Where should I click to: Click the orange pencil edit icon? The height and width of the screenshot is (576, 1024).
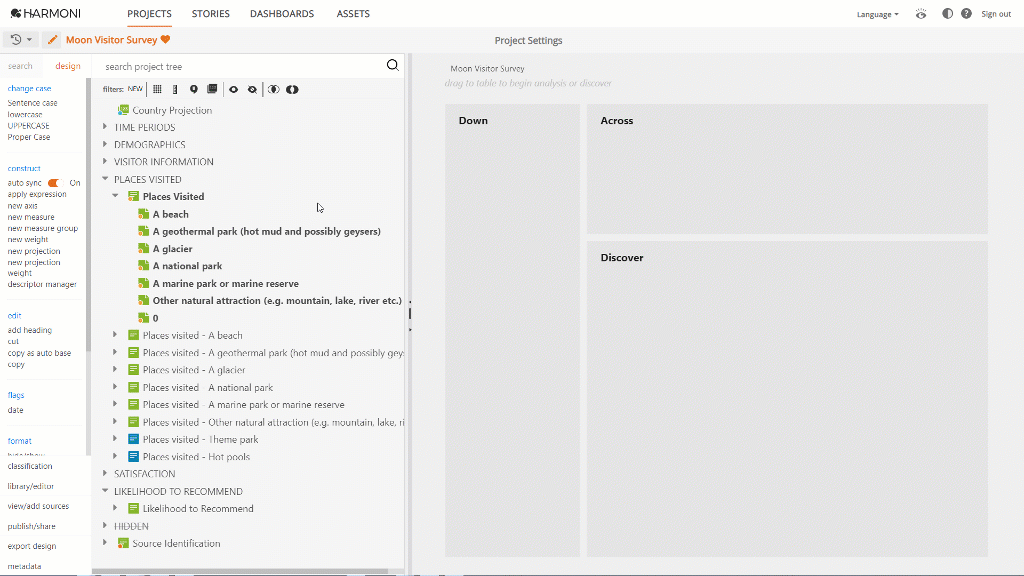tap(52, 40)
